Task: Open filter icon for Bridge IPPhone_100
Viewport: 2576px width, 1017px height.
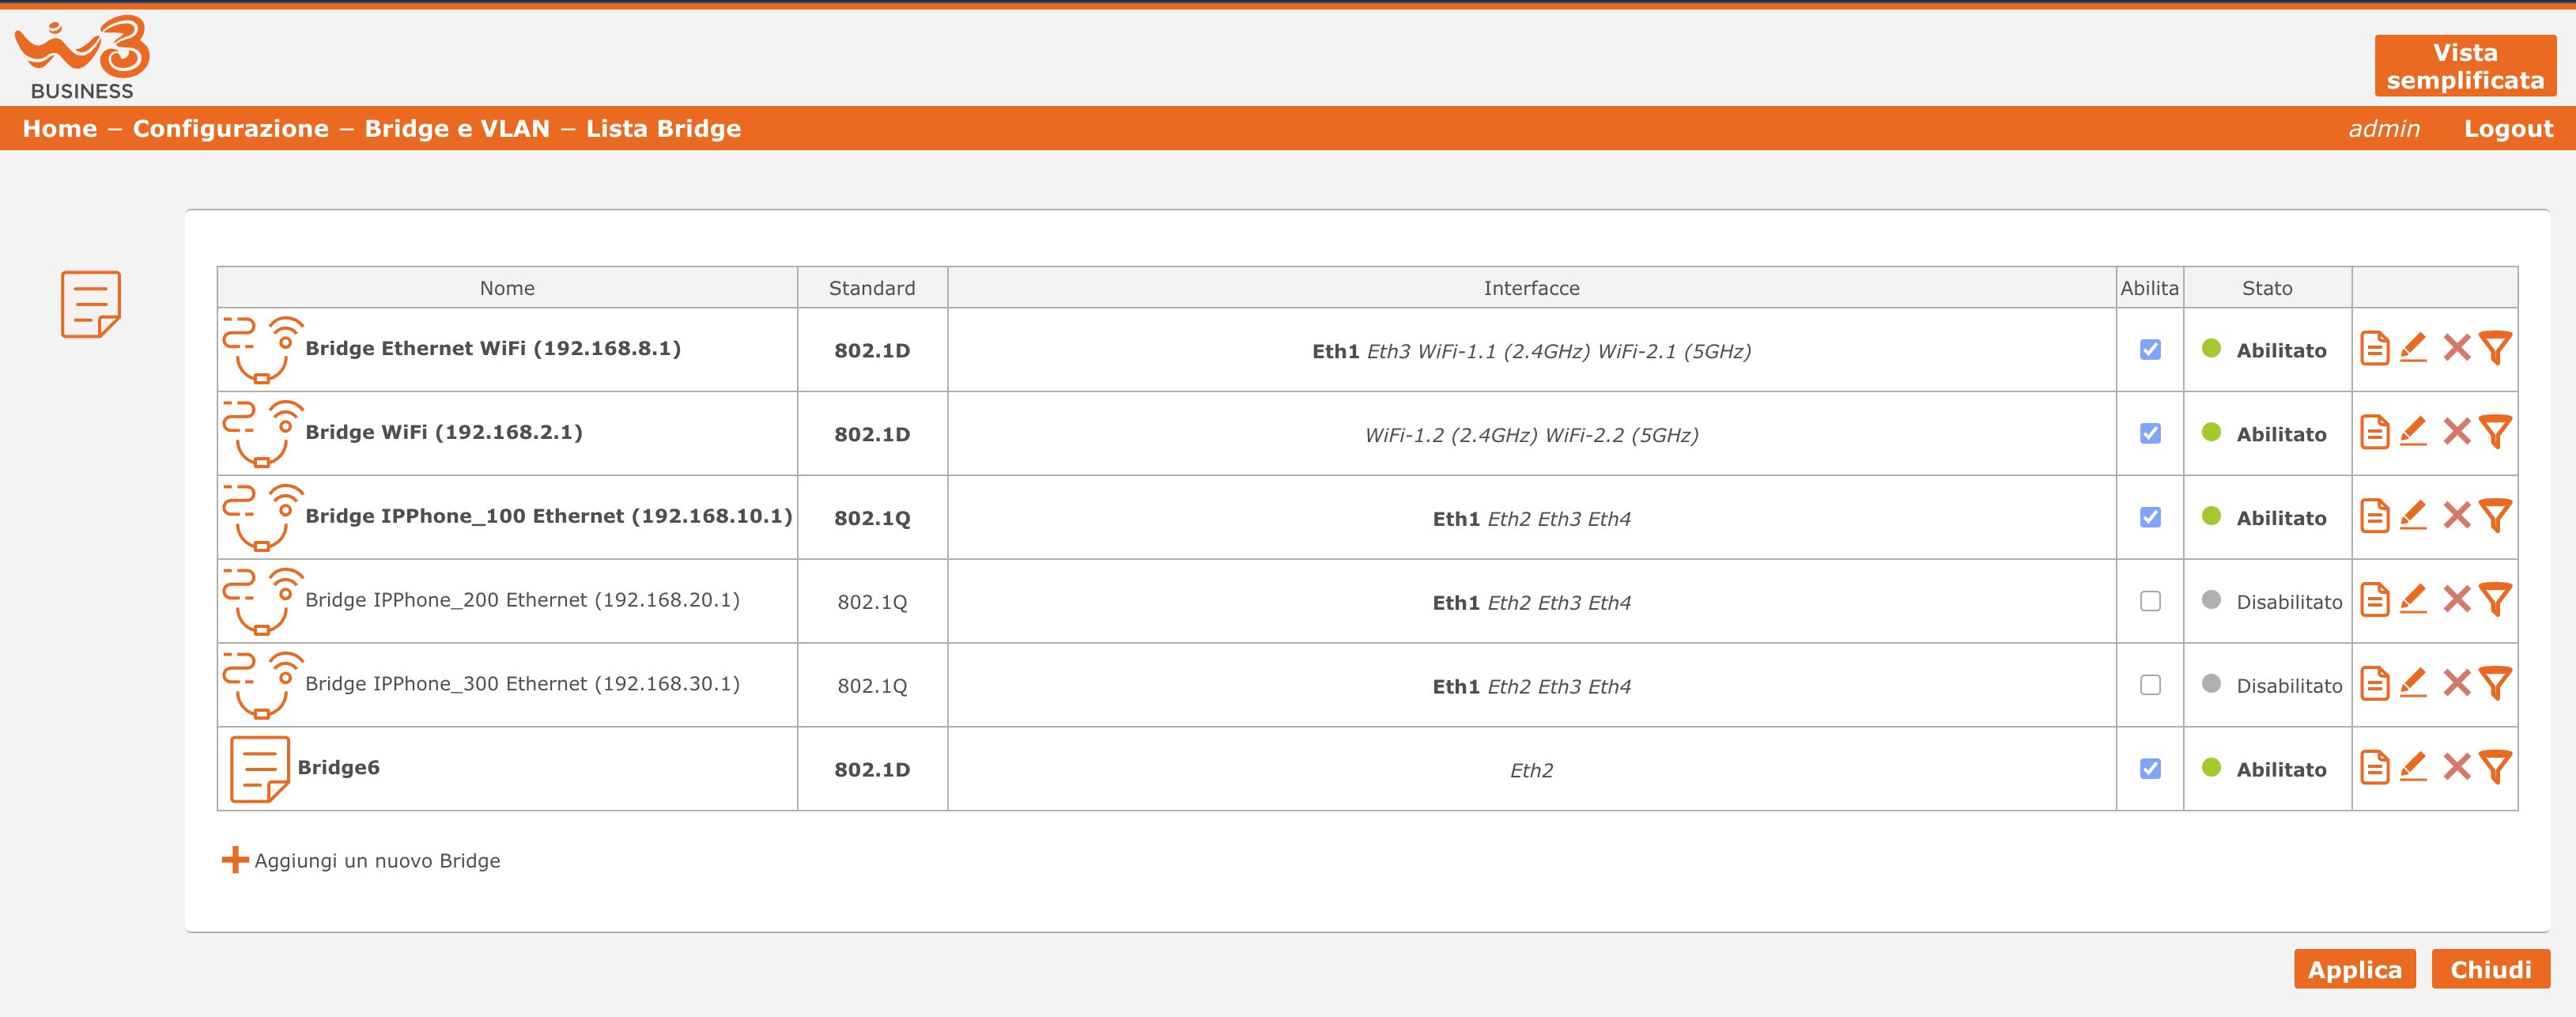Action: 2495,516
